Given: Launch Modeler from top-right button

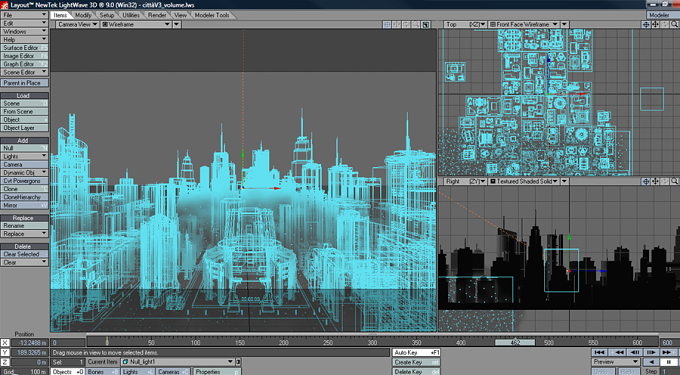Looking at the screenshot, I should tap(663, 15).
